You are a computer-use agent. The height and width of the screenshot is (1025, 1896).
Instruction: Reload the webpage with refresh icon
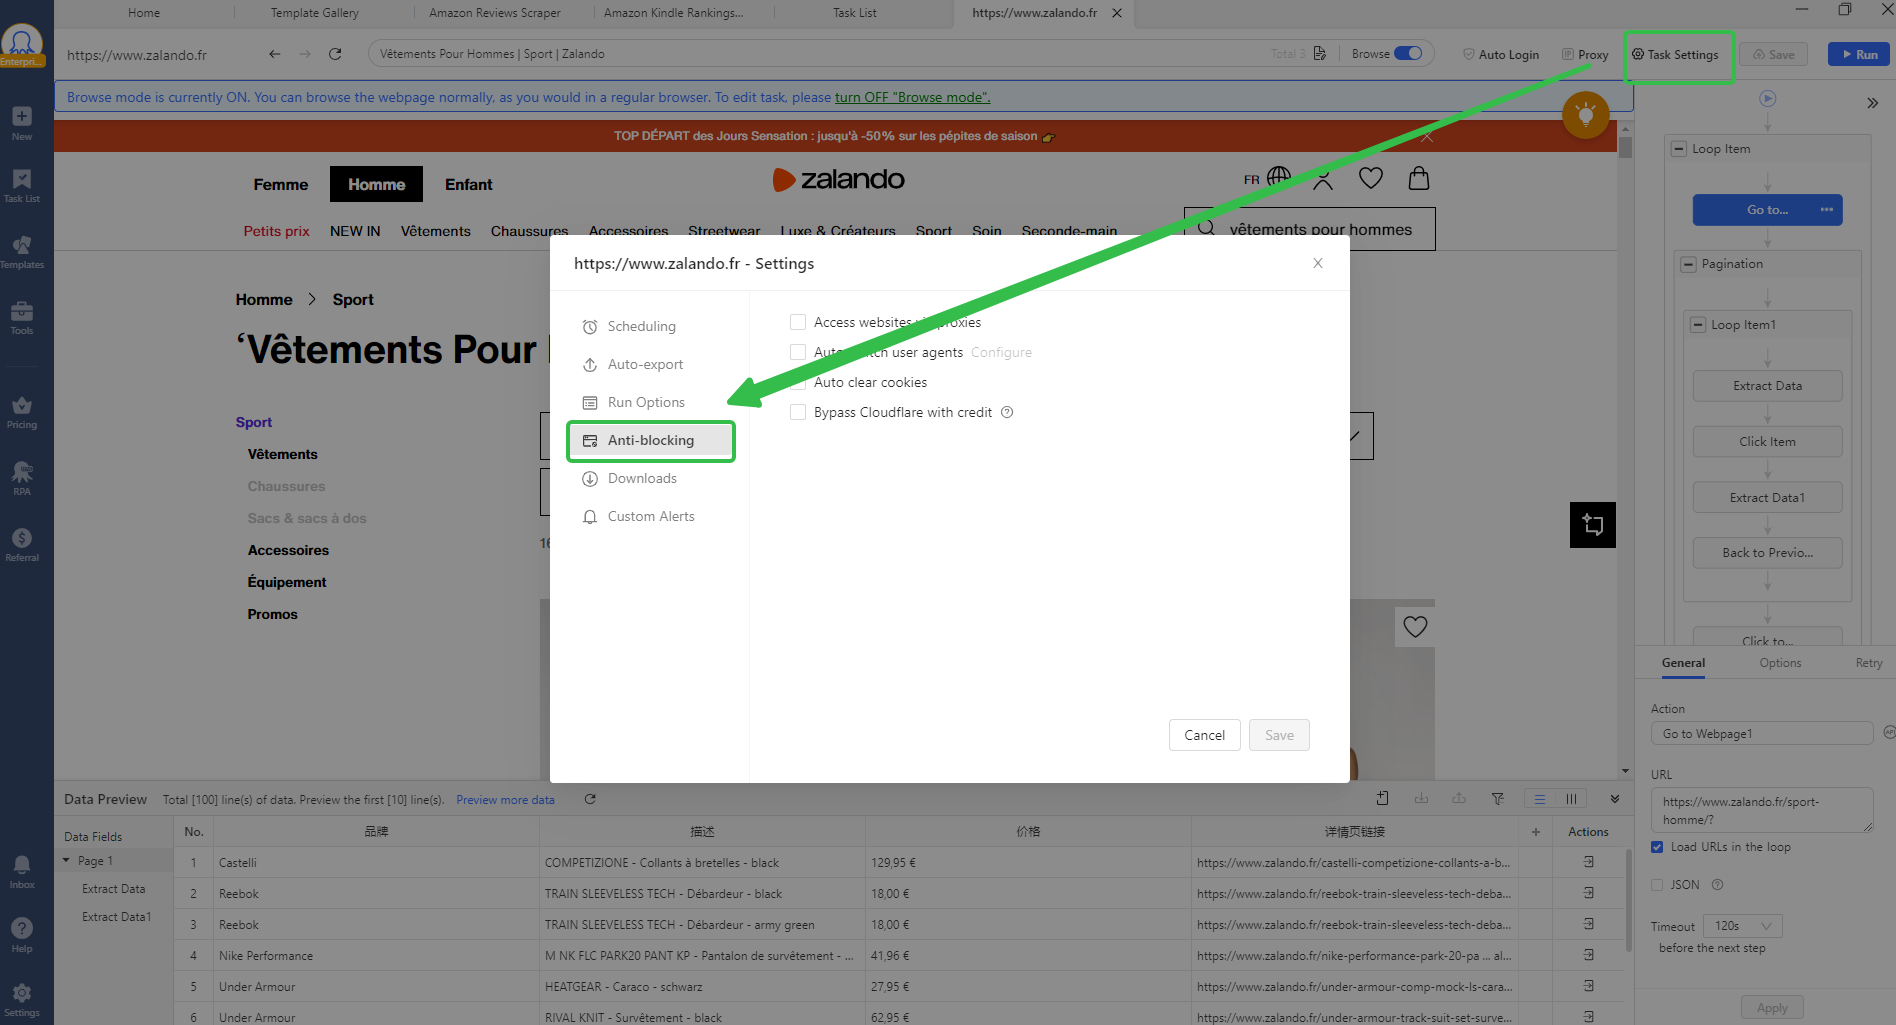335,54
